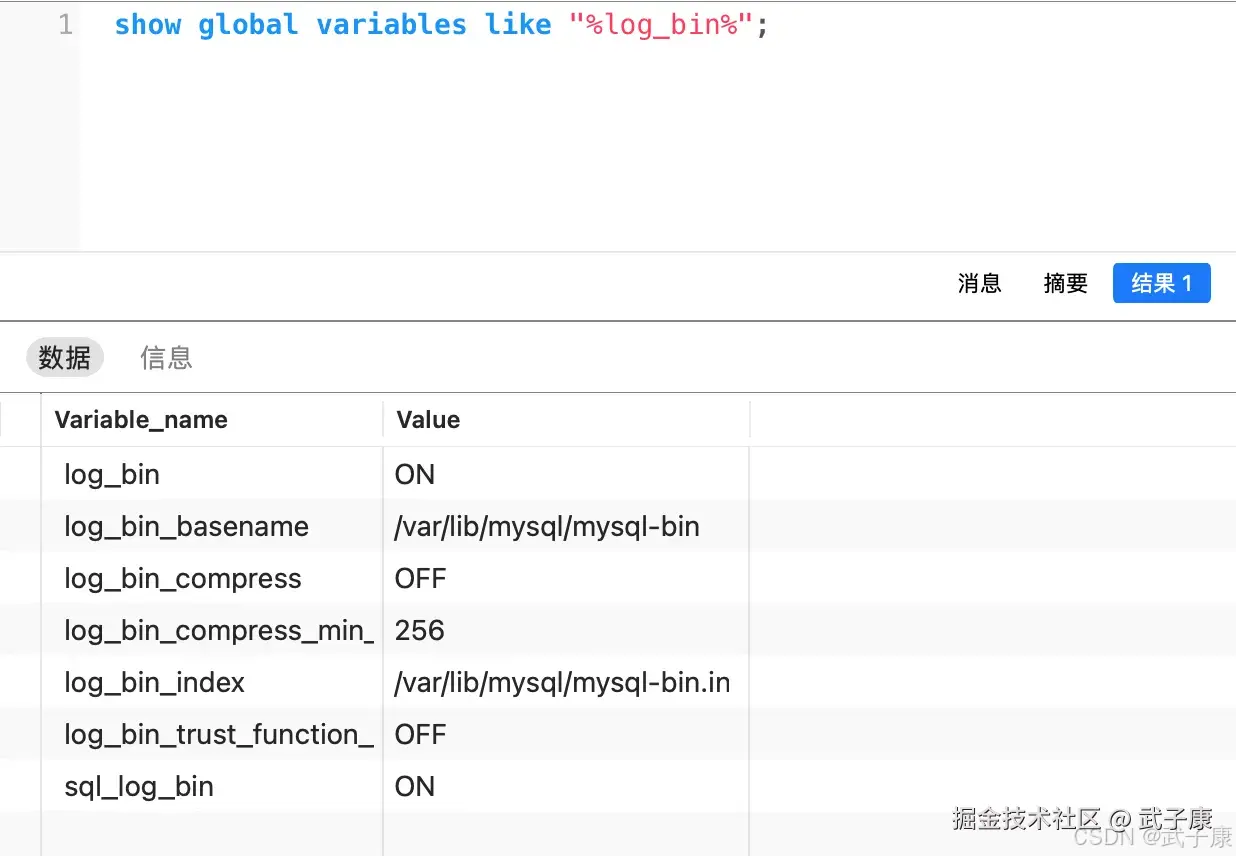Switch to the 信息 view tab
This screenshot has height=856, width=1236.
[166, 357]
